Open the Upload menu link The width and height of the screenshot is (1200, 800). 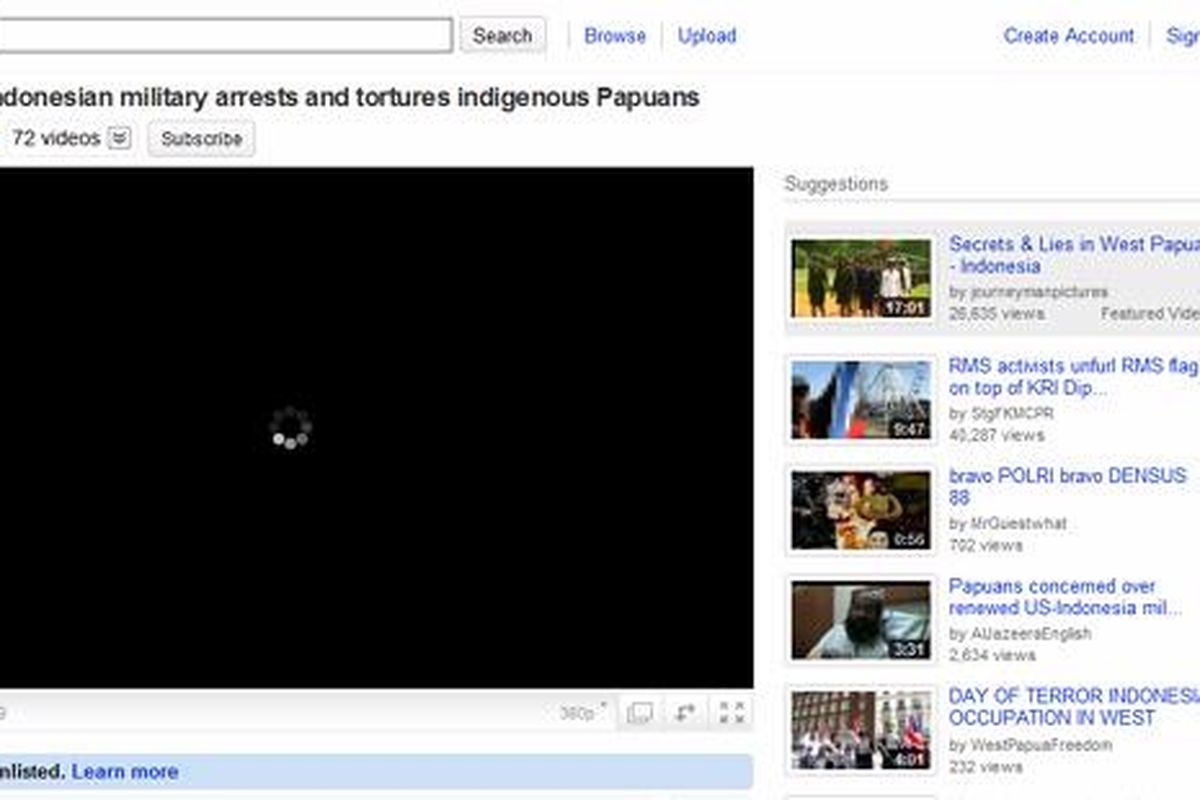[707, 35]
